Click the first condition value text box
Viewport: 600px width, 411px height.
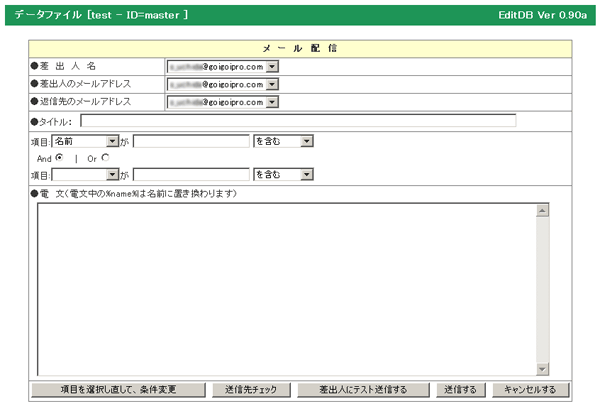coord(191,142)
